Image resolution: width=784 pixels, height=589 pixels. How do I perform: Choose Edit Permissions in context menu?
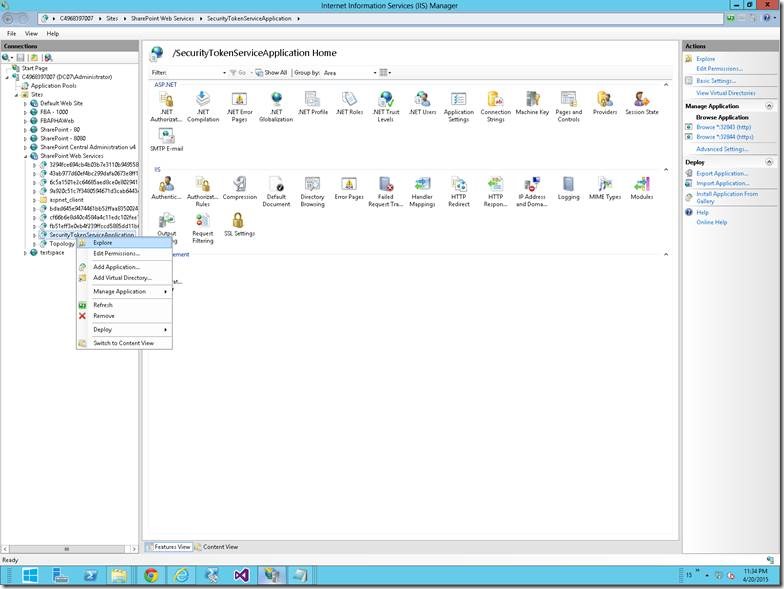(x=124, y=254)
